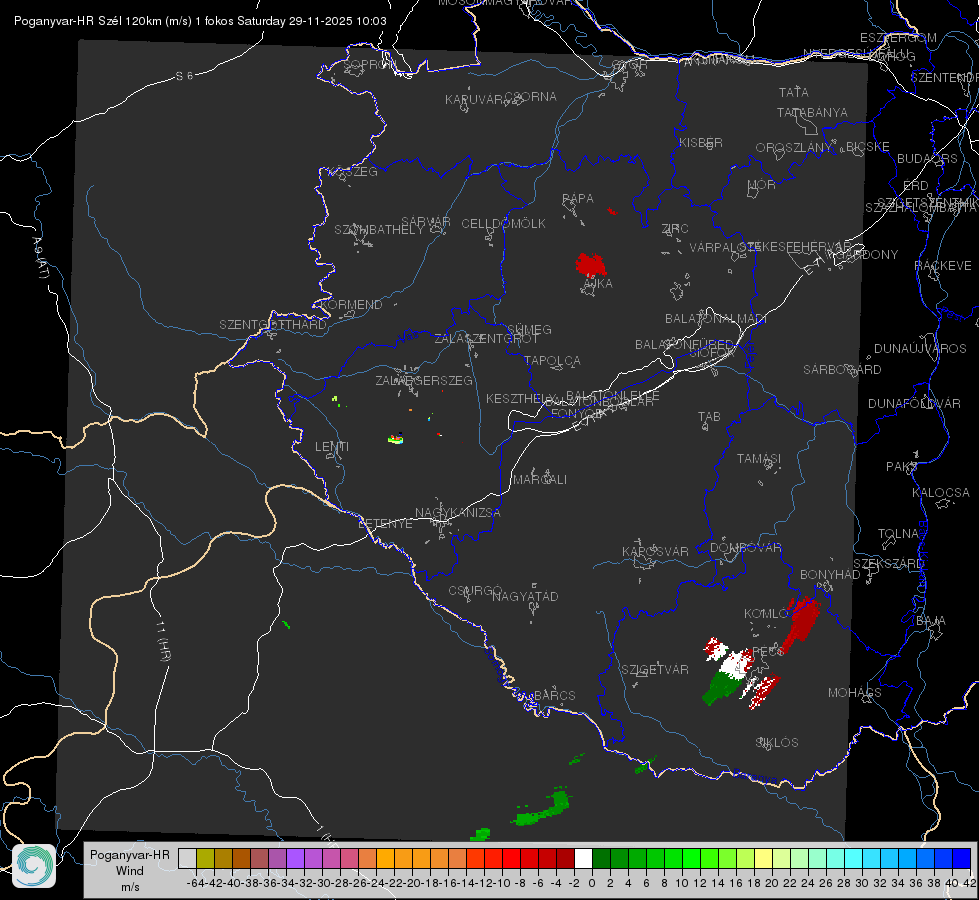Click the DOMBÓVÁR city label
Viewport: 979px width, 900px height.
[x=745, y=547]
